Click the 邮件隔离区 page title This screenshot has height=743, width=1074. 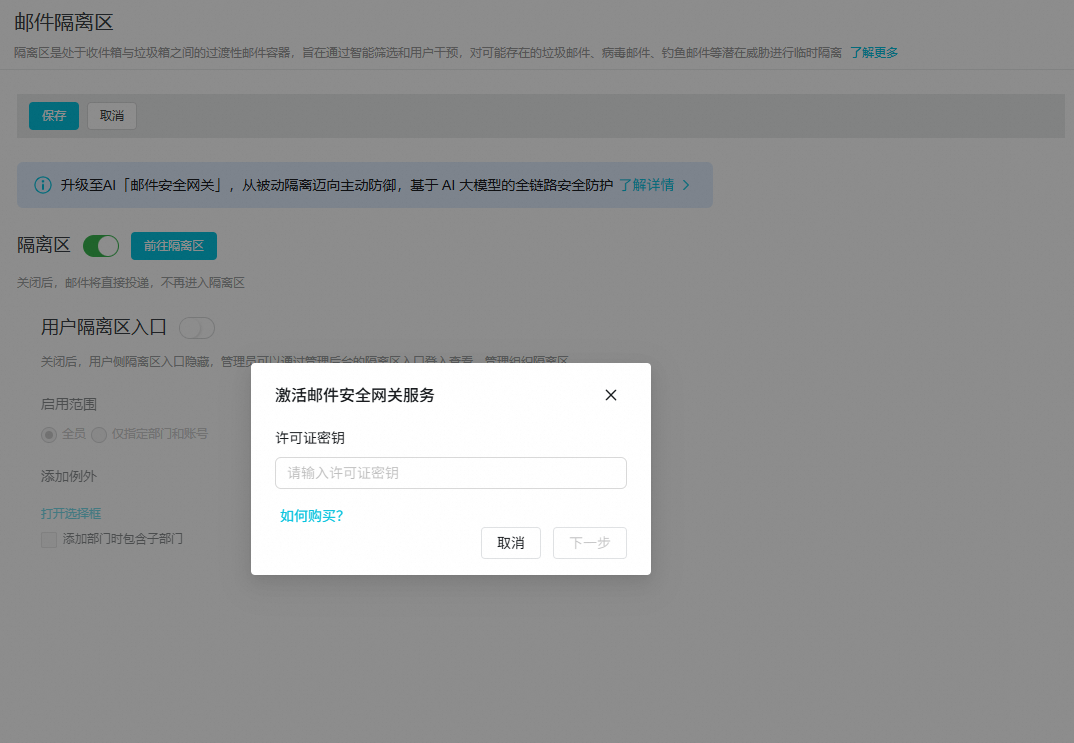64,23
